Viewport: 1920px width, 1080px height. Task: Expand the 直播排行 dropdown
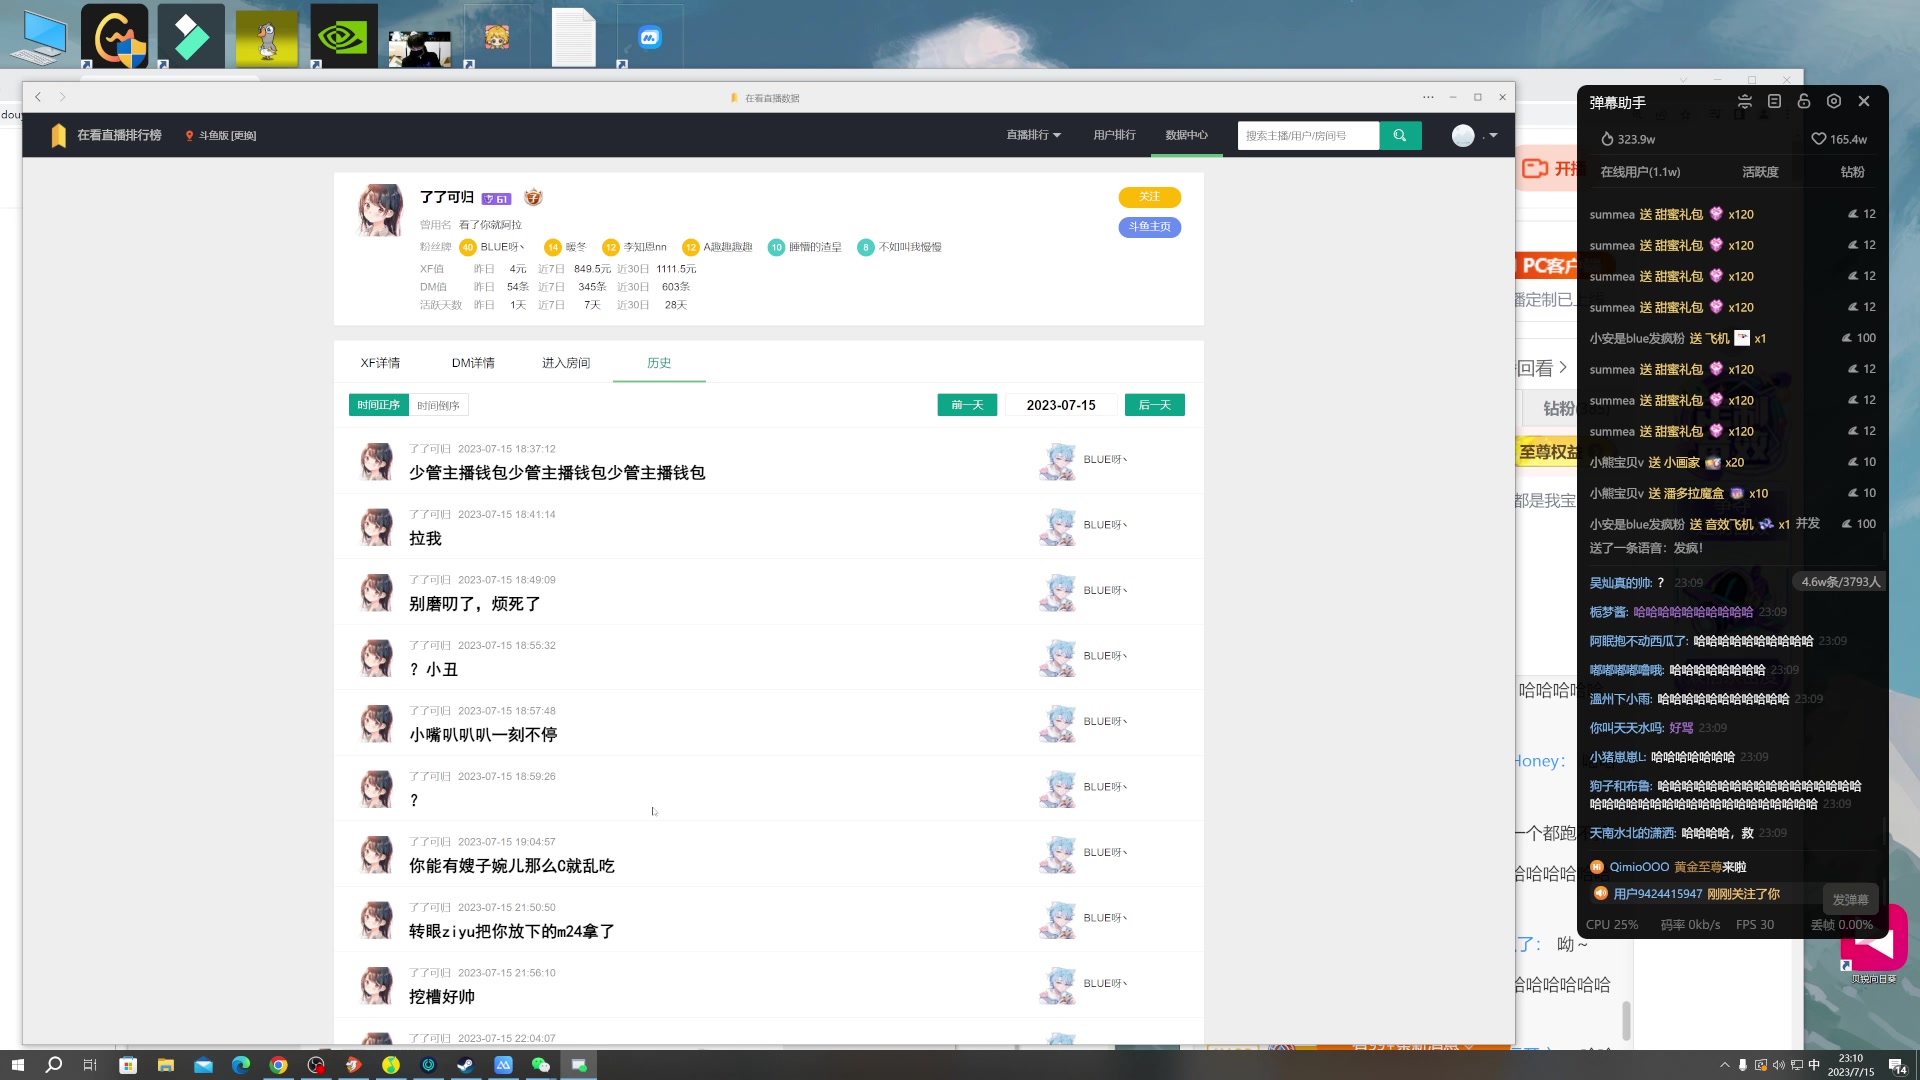click(1034, 135)
